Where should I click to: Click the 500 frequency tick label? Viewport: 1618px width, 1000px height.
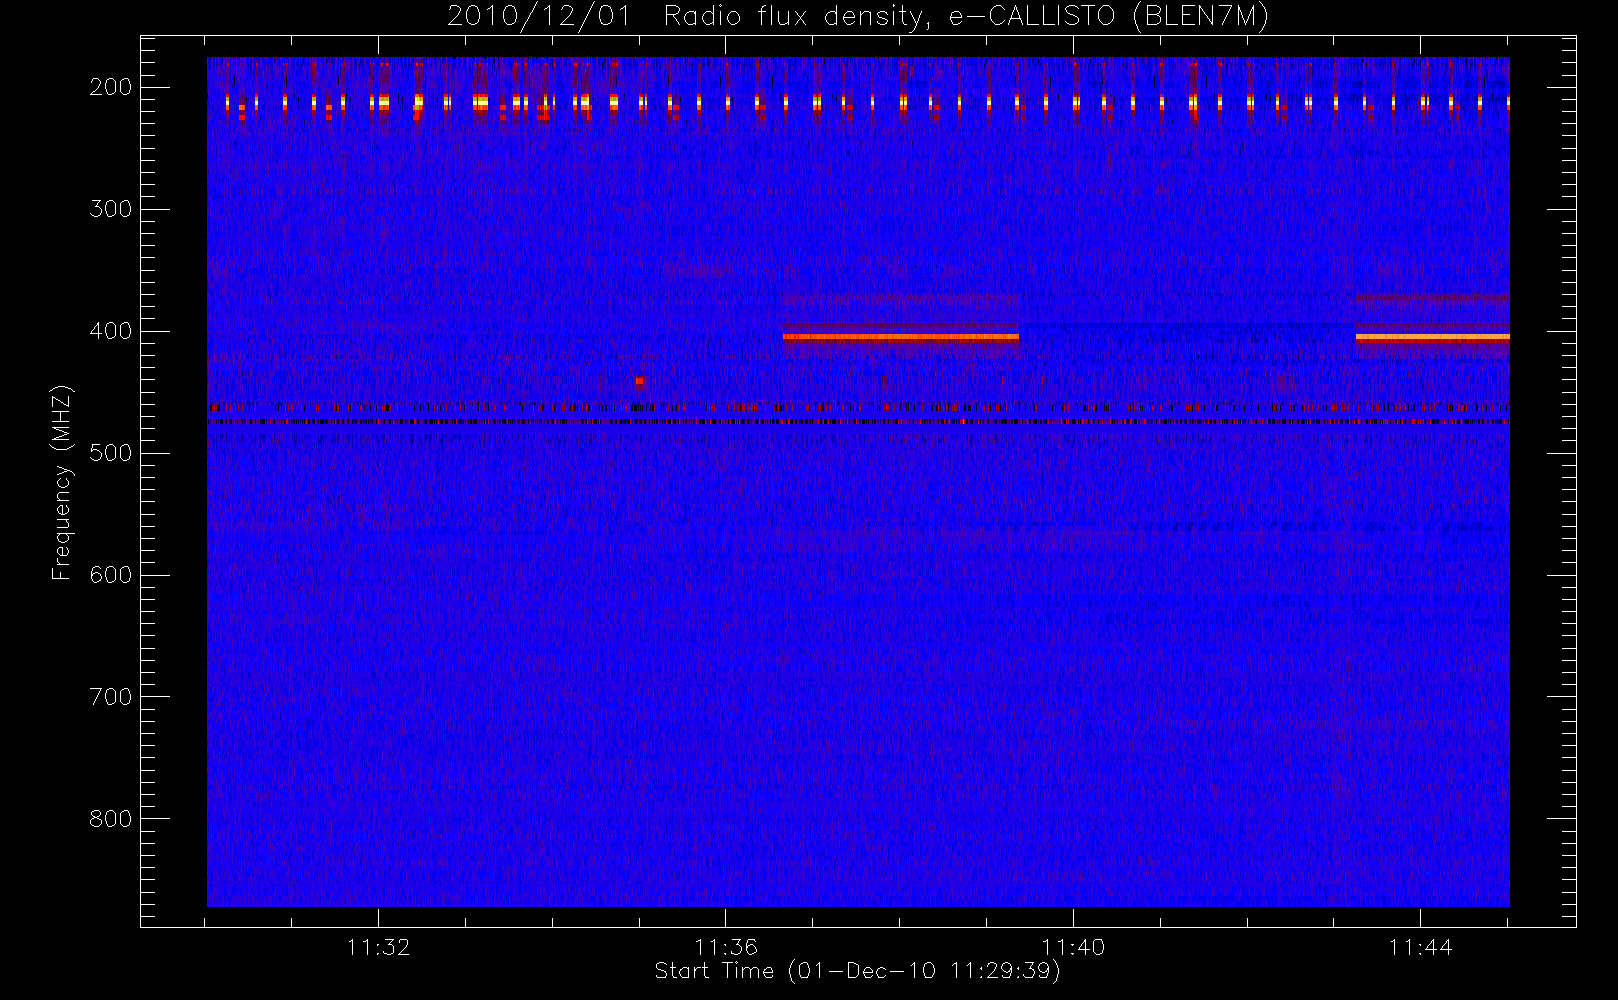point(110,453)
